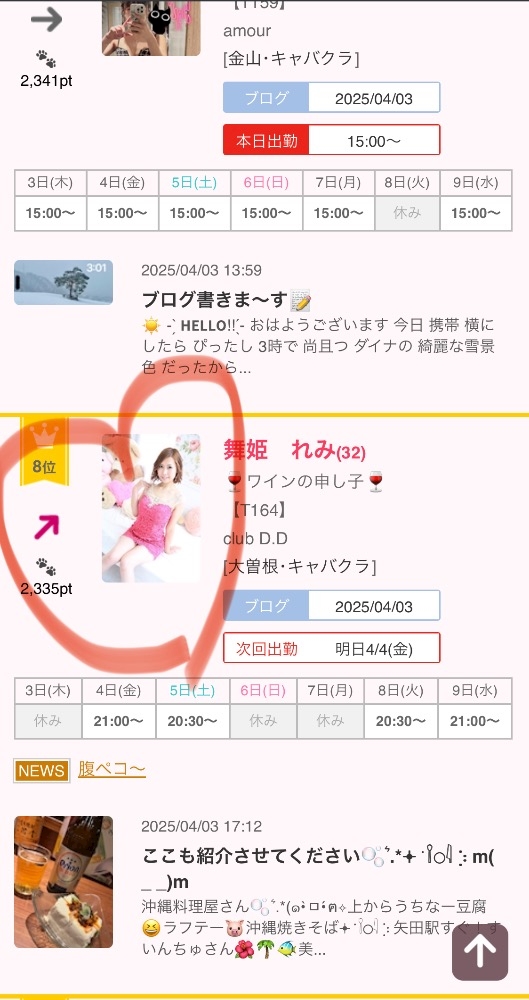The height and width of the screenshot is (1000, 529).
Task: Open amour cast's selfie thumbnail
Action: pos(151,27)
